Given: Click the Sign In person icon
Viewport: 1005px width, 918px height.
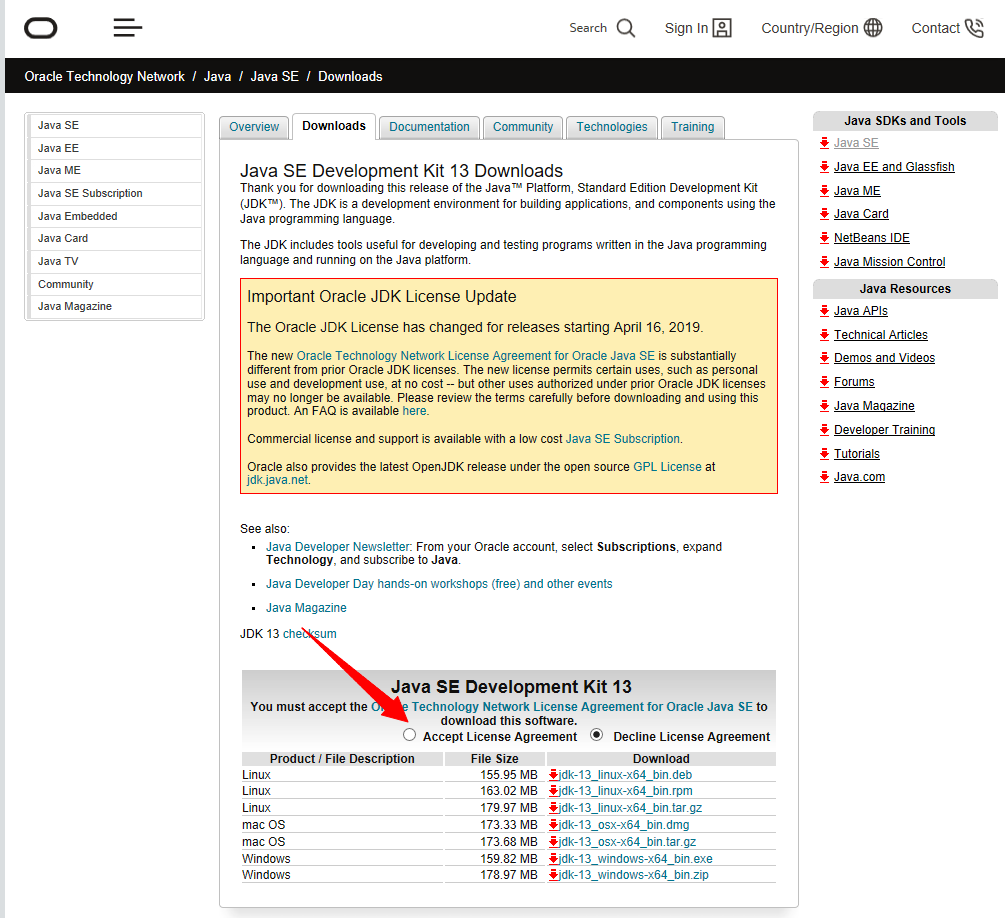Looking at the screenshot, I should [722, 28].
